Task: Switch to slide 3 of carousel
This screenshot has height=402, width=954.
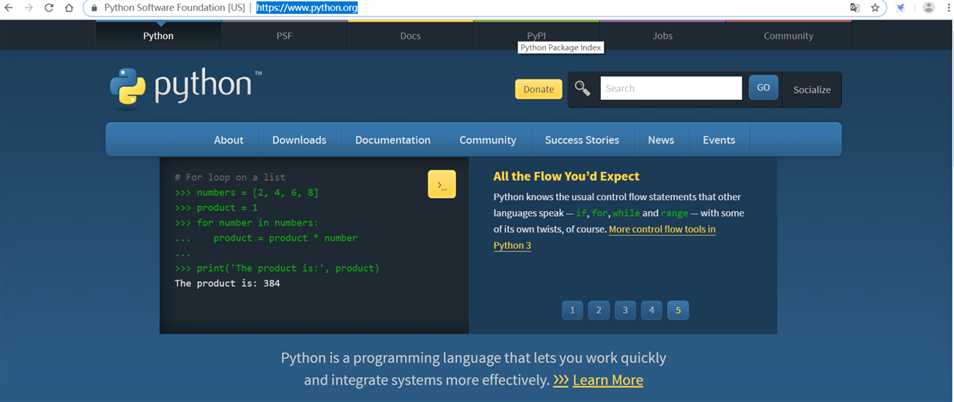Action: pyautogui.click(x=625, y=310)
